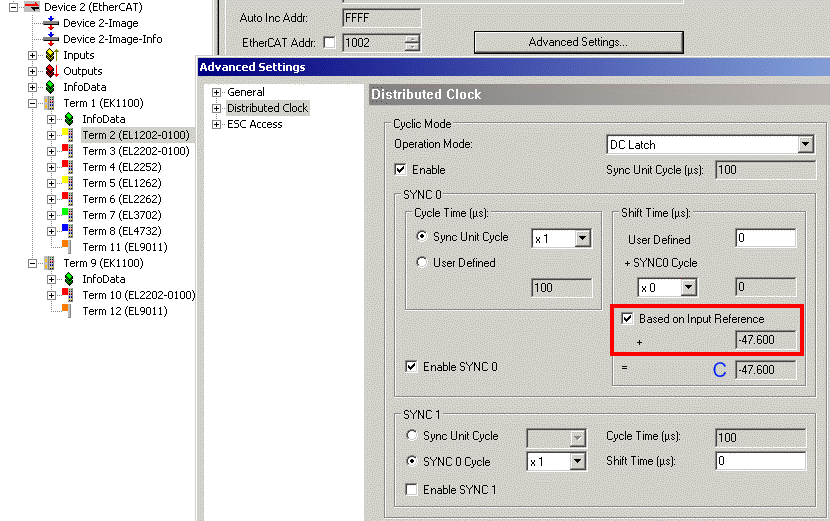This screenshot has width=830, height=521.
Task: Click the Input Reference -47.600 field
Action: 765,339
